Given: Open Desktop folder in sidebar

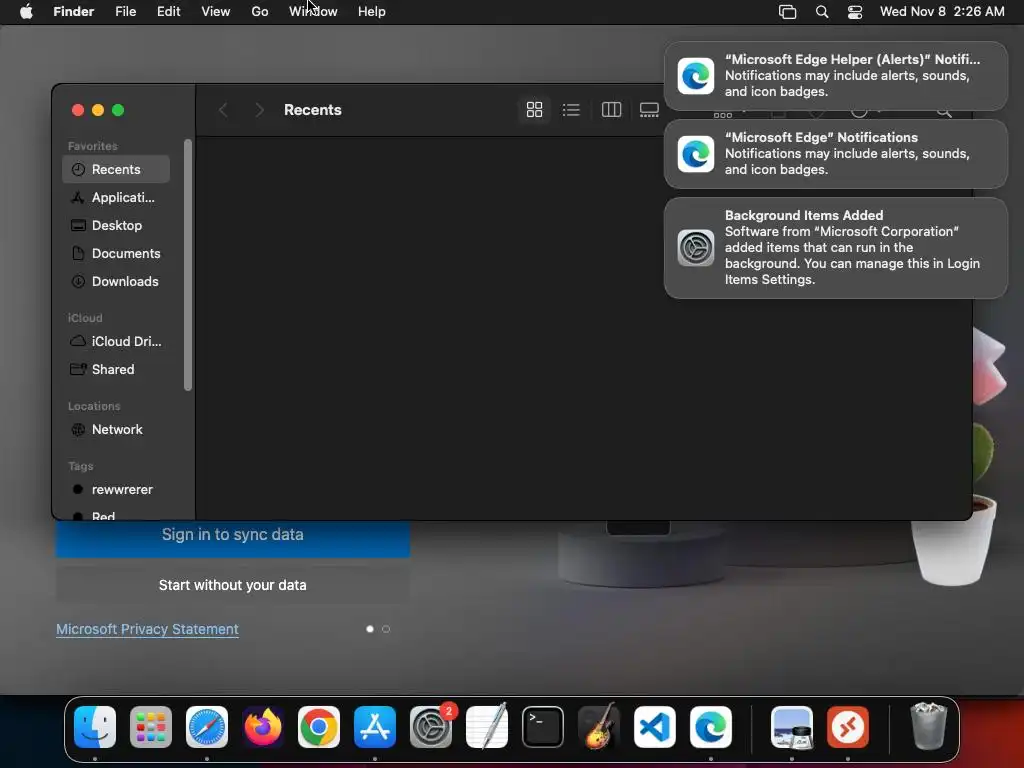Looking at the screenshot, I should (x=116, y=225).
